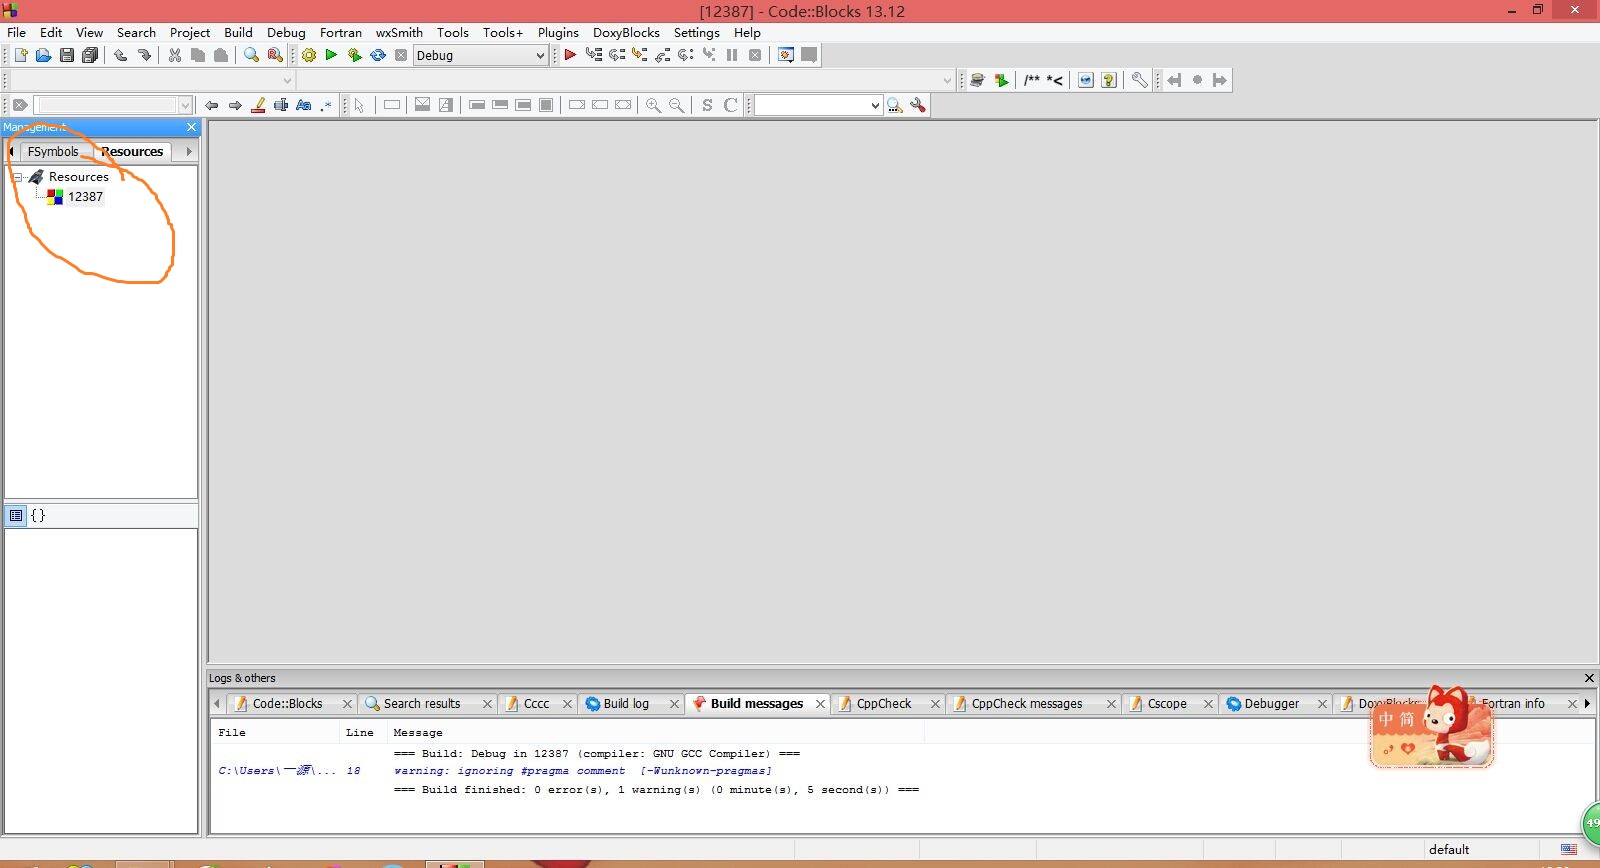The height and width of the screenshot is (868, 1600).
Task: Click the DoxyBlocks block comment icon
Action: [1032, 80]
